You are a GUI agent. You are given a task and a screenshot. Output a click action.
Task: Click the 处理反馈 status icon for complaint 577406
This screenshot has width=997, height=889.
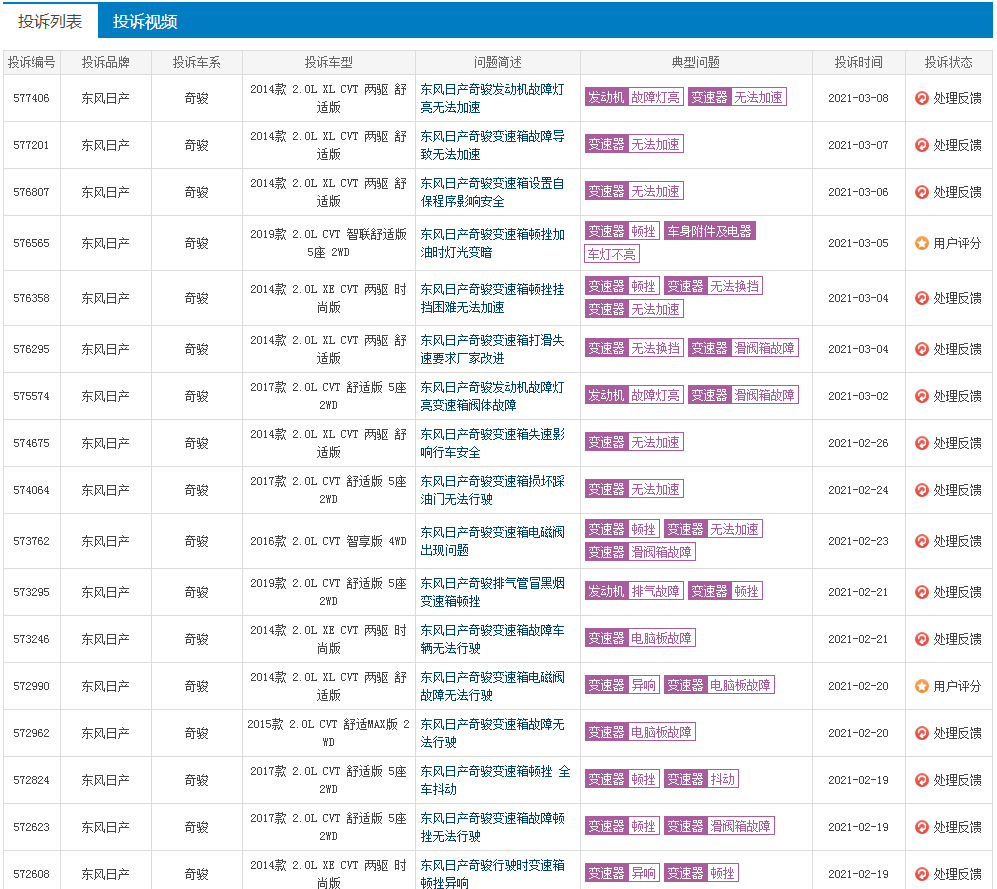tap(921, 98)
